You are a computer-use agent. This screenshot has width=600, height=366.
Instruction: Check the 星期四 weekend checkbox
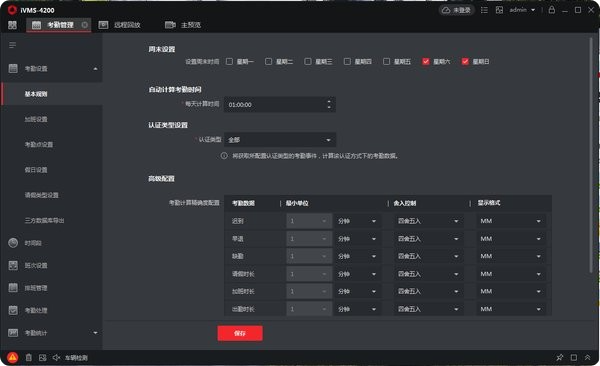coord(347,61)
